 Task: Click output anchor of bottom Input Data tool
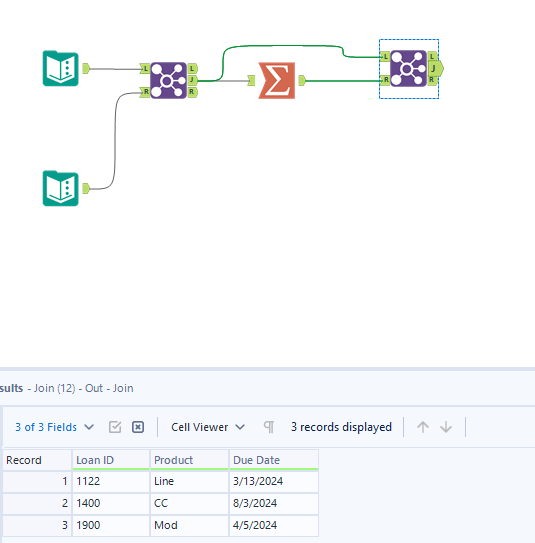[86, 188]
